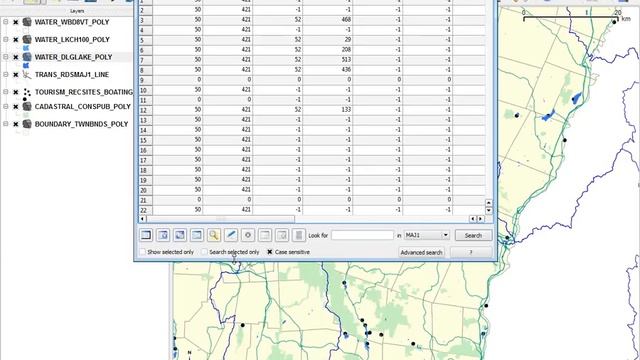Click Copy selected rows to clipboard icon
This screenshot has height=360, width=640.
coord(197,235)
